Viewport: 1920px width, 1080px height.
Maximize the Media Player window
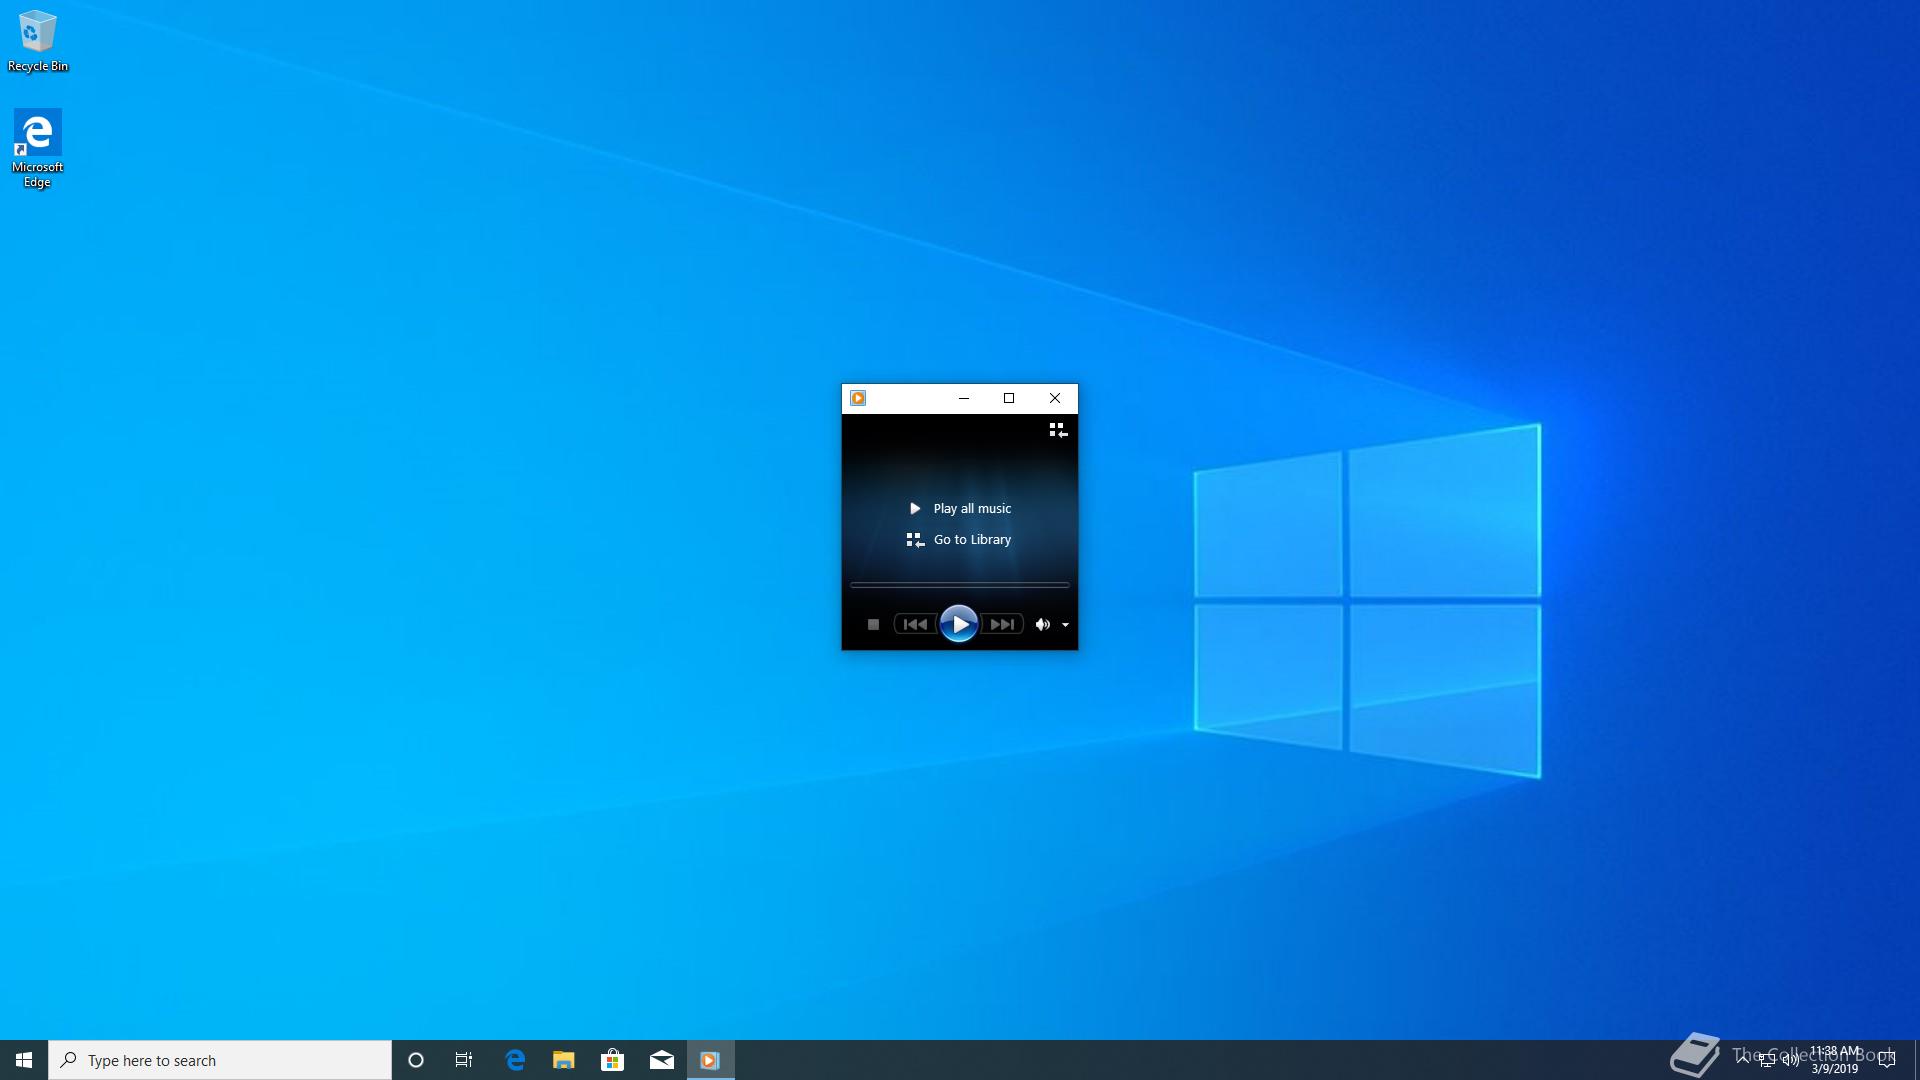[x=1009, y=398]
